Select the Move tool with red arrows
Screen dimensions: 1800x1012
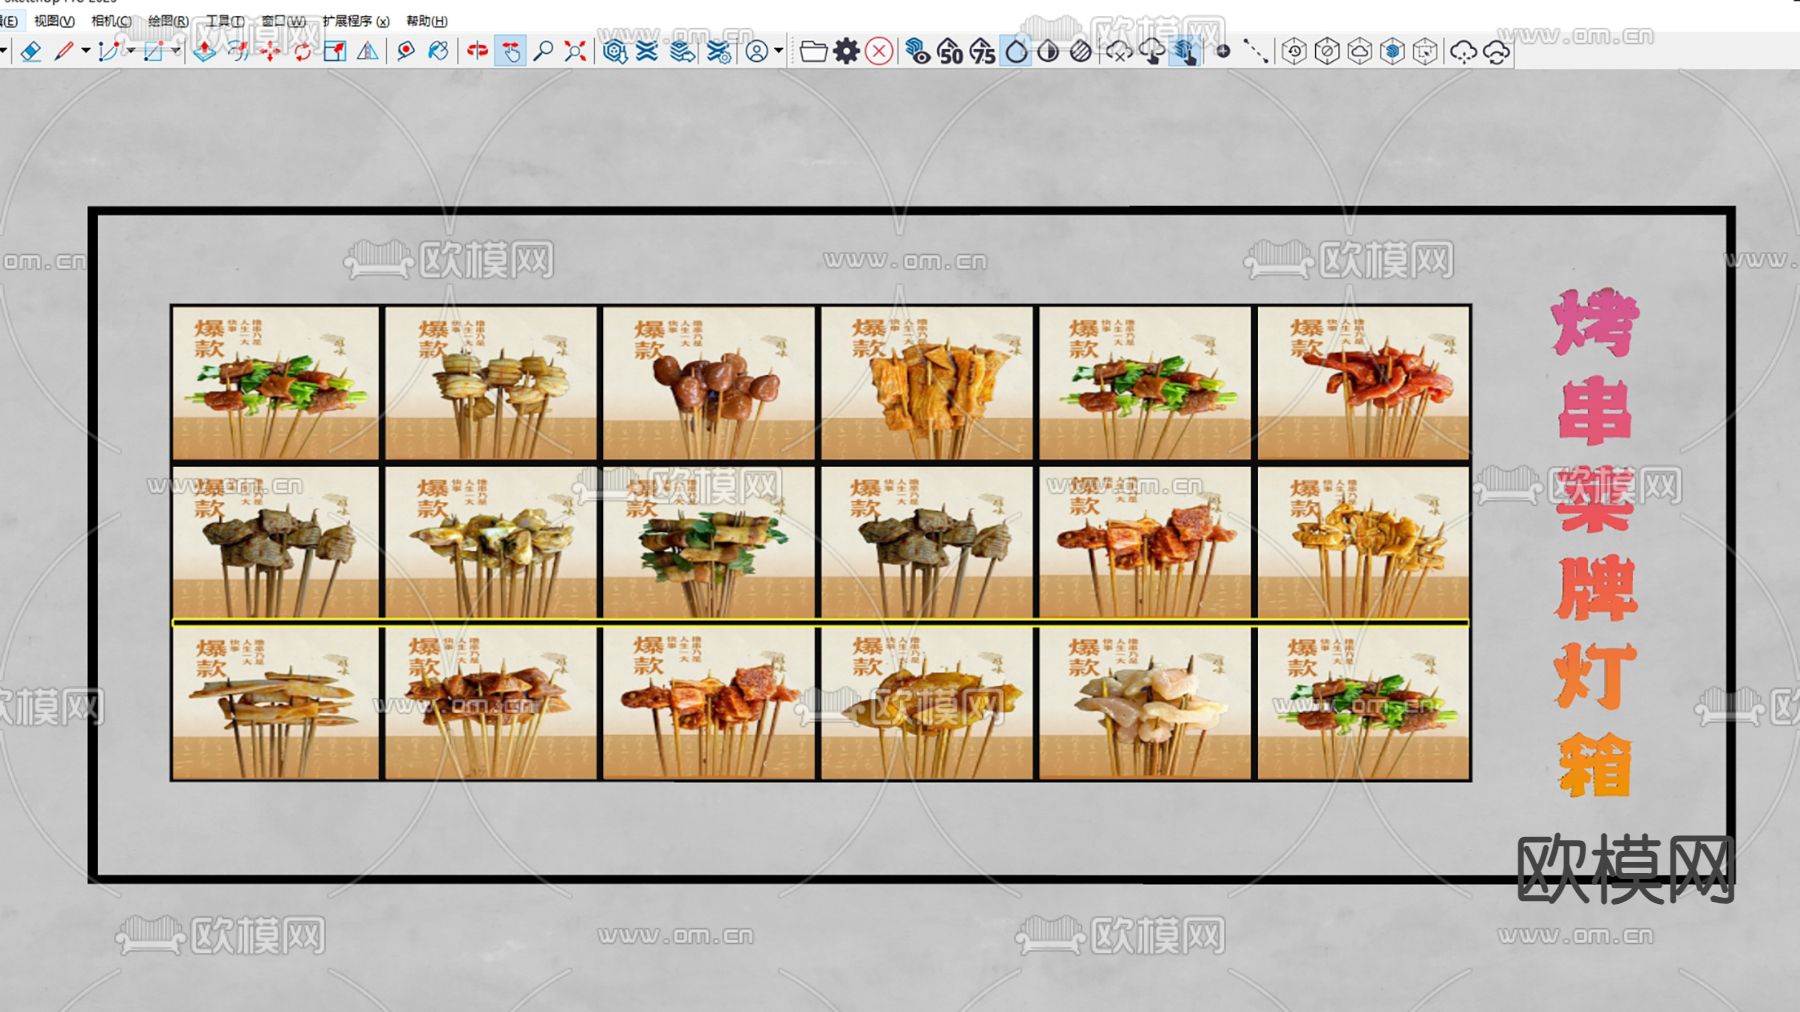(x=270, y=51)
